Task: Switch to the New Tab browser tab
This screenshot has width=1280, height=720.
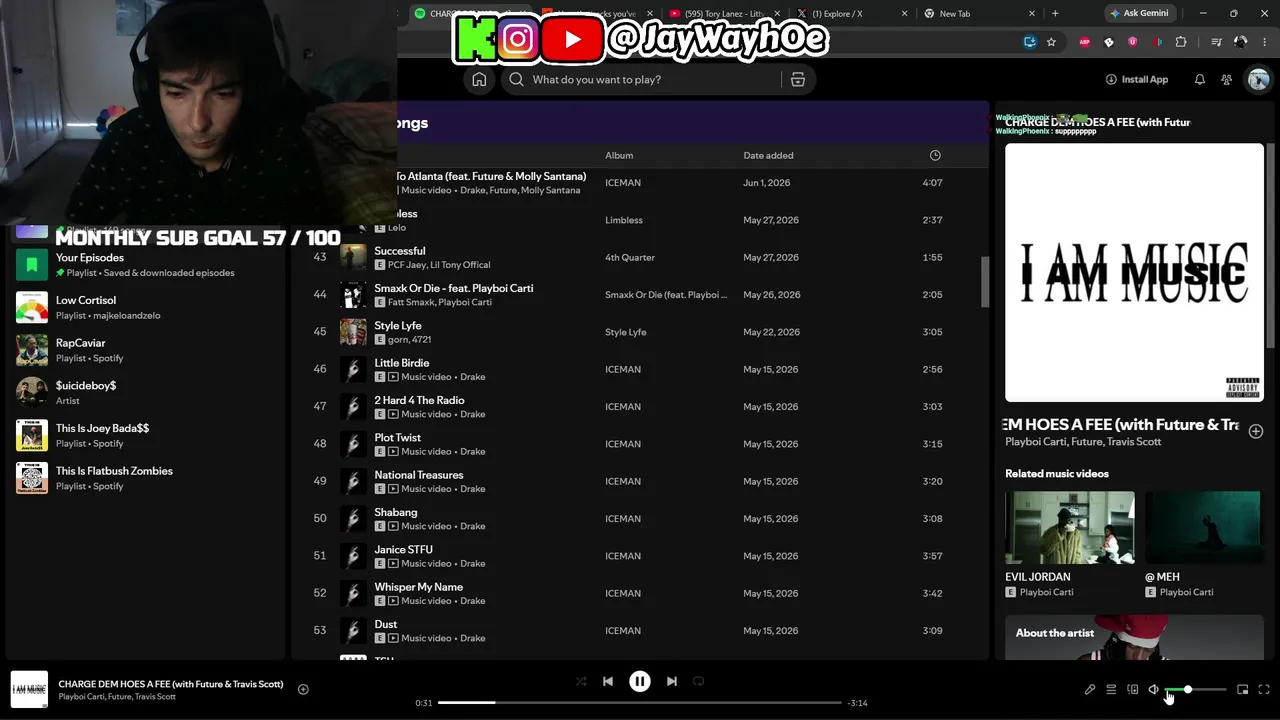Action: coord(955,14)
